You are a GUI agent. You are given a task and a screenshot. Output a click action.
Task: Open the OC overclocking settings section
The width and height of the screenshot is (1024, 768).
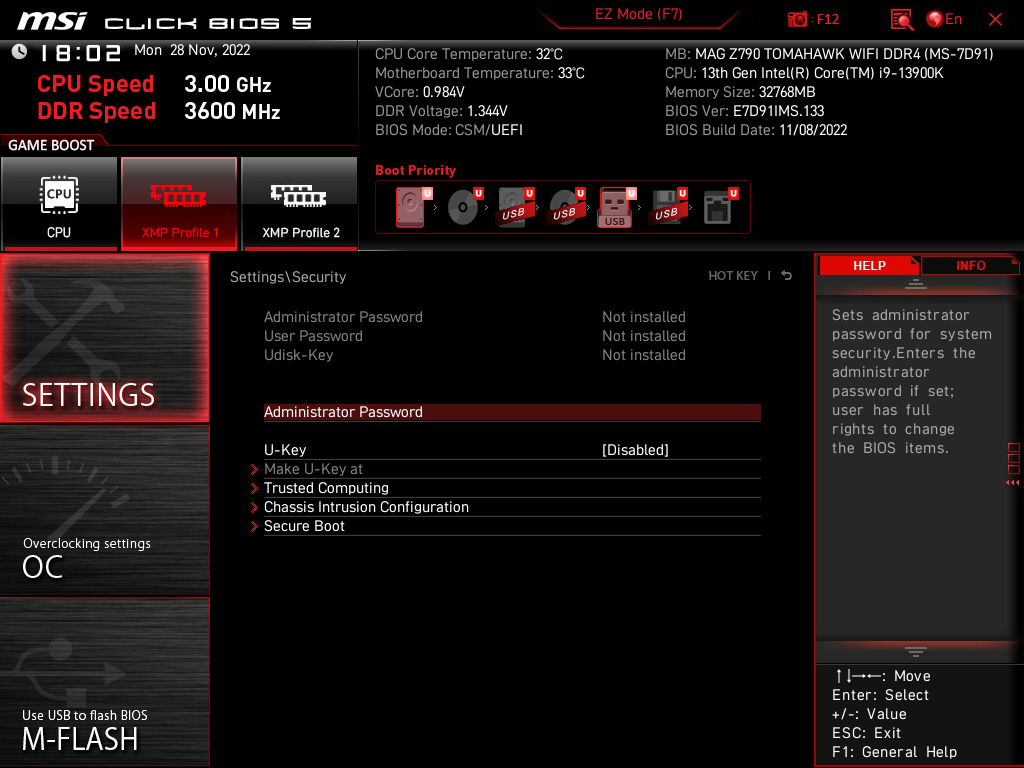[104, 511]
